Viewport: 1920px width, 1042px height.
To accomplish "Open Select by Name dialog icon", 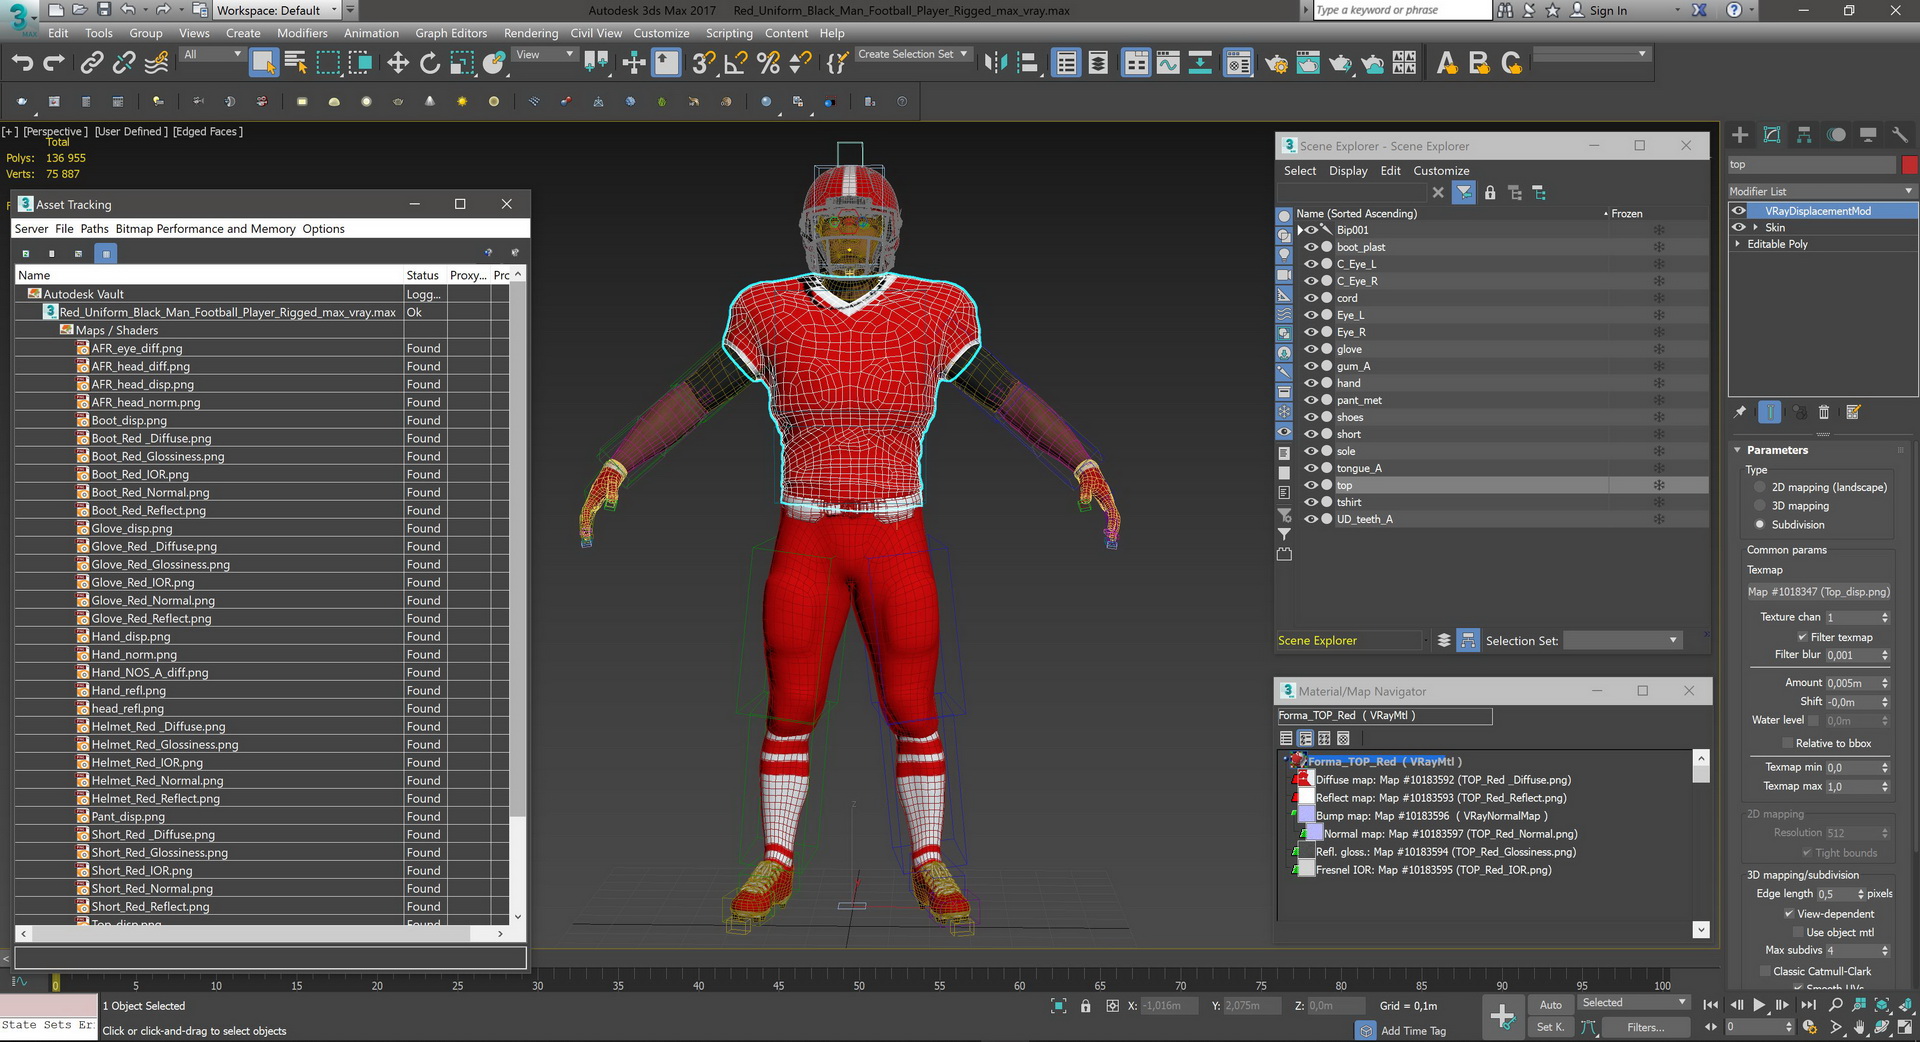I will point(296,63).
